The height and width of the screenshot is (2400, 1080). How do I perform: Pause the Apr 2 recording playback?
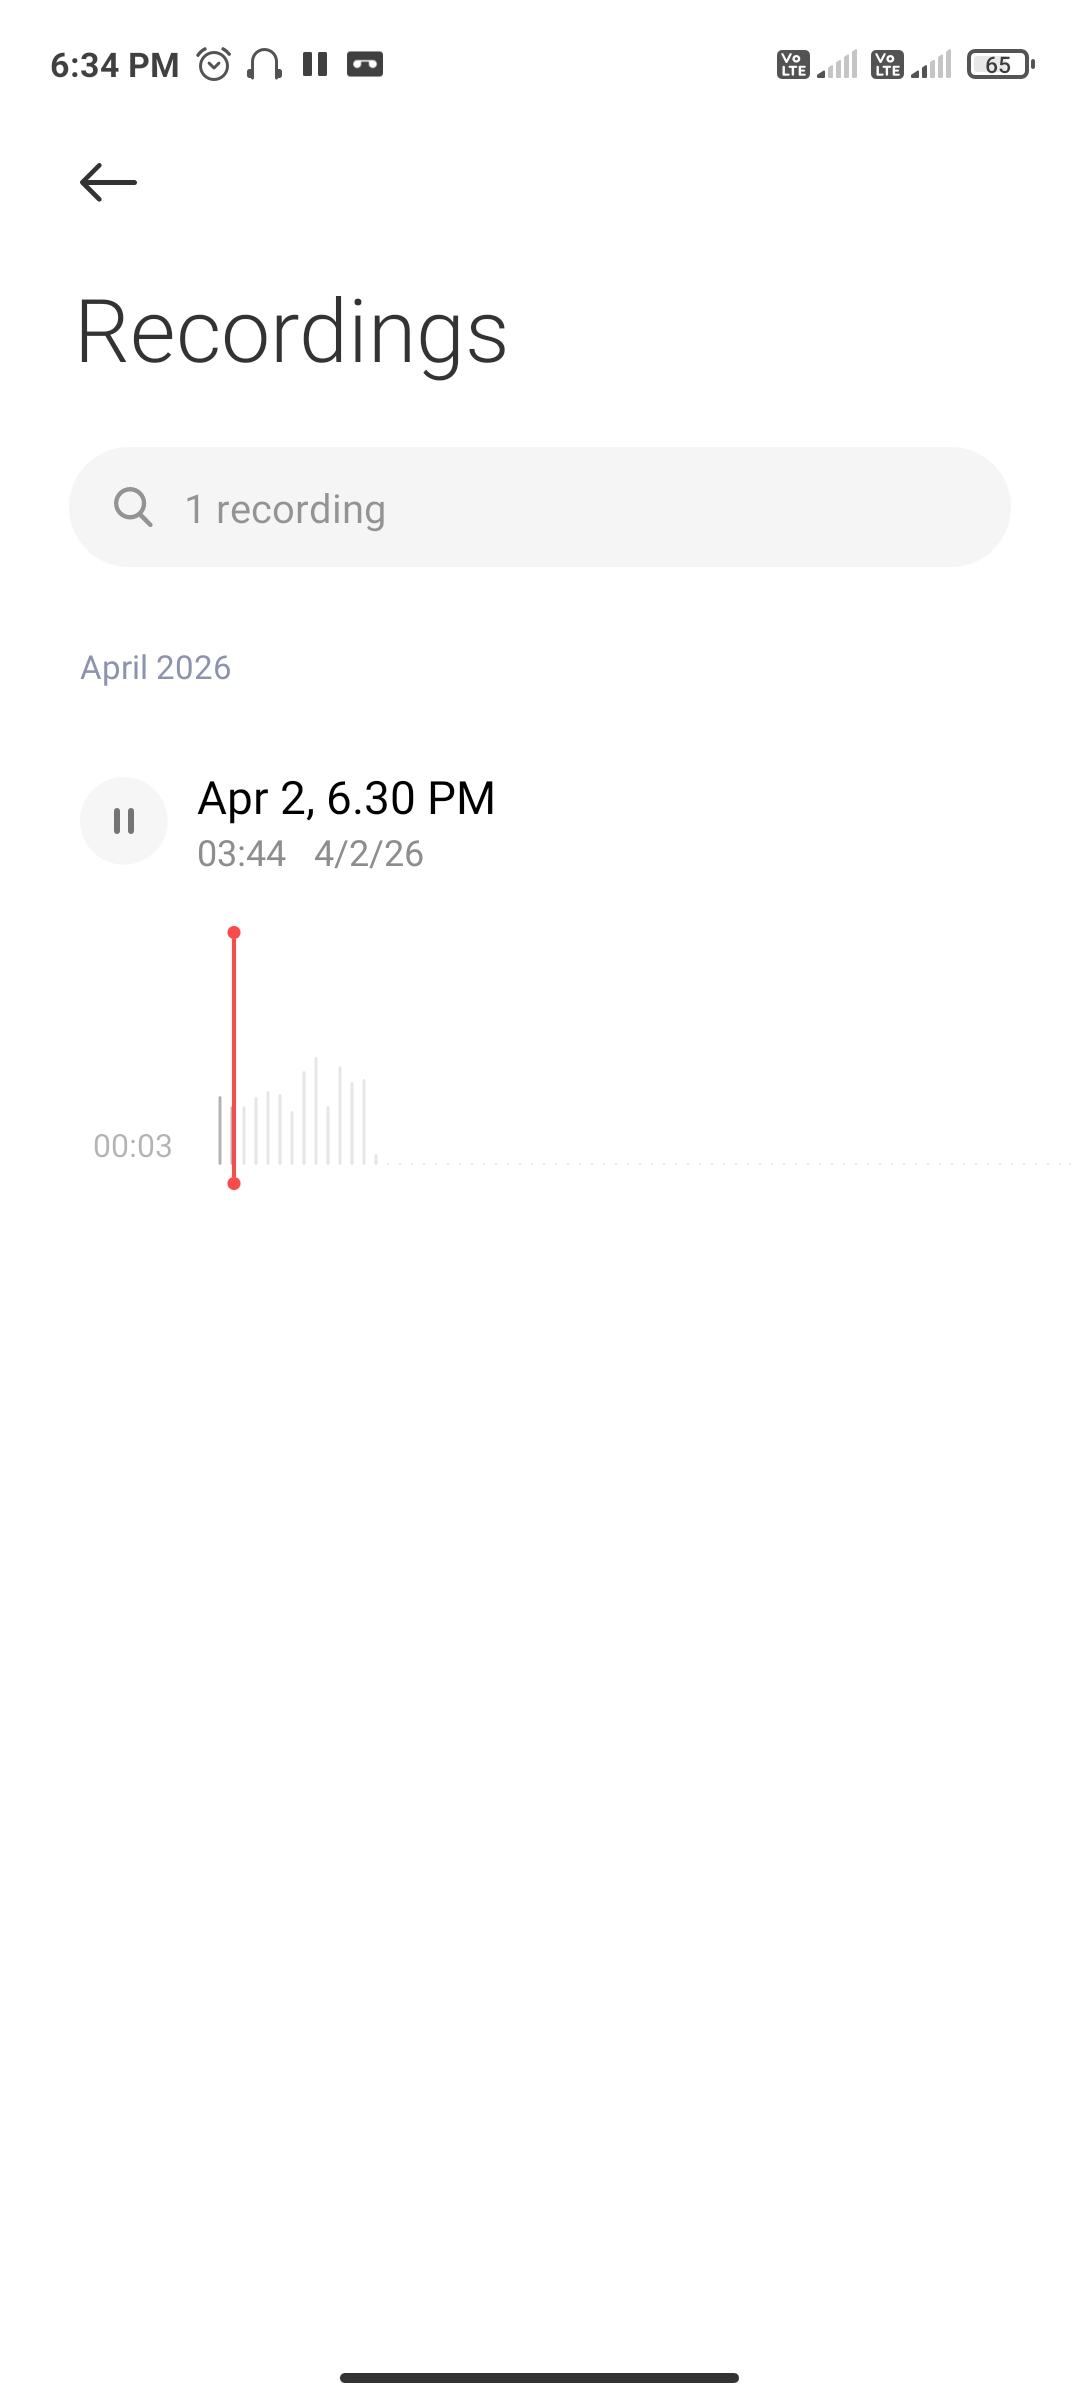(124, 821)
